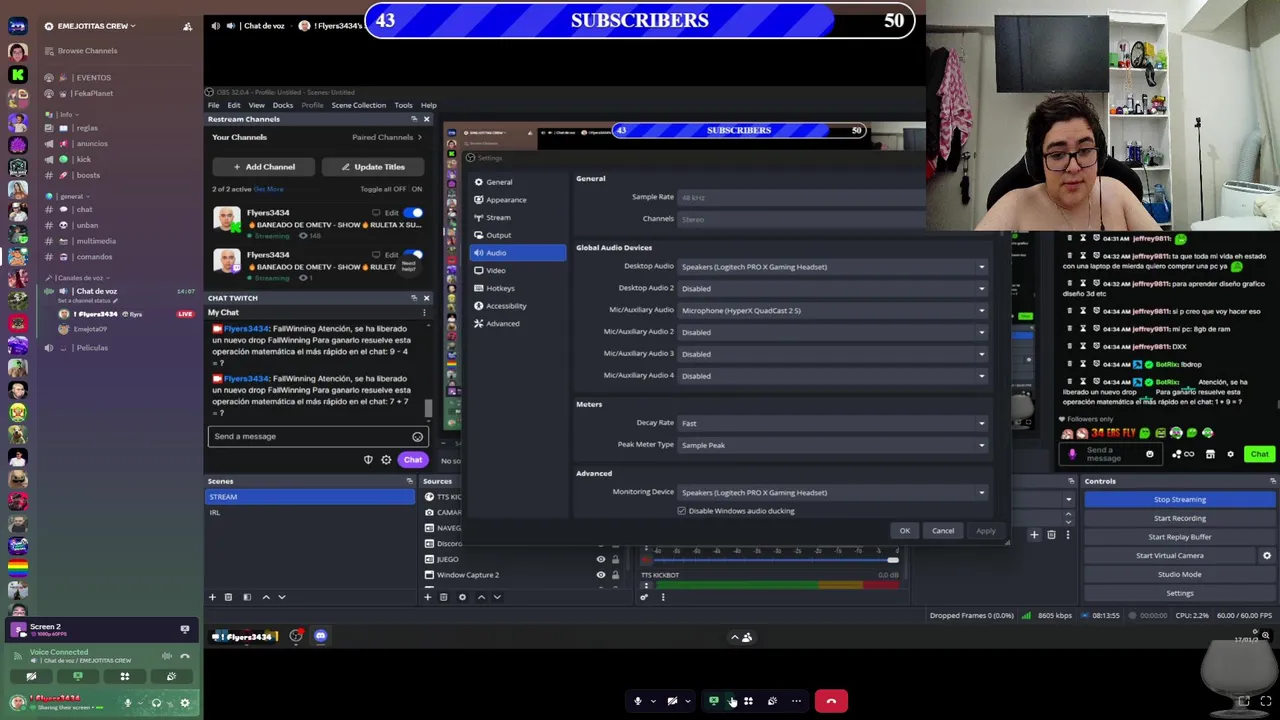Move scene up arrow in Scenes toolbar
Screen dimensions: 1280x720
(266, 597)
